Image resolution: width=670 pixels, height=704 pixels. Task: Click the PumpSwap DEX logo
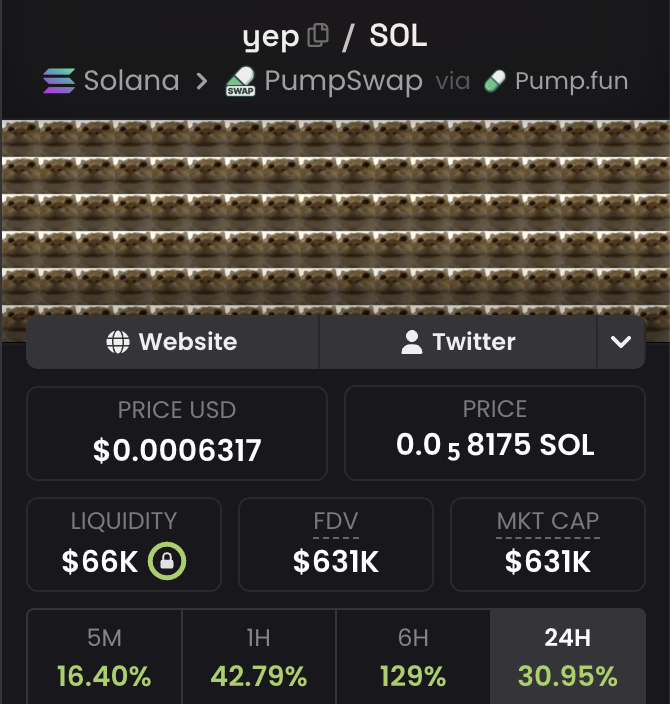click(241, 82)
